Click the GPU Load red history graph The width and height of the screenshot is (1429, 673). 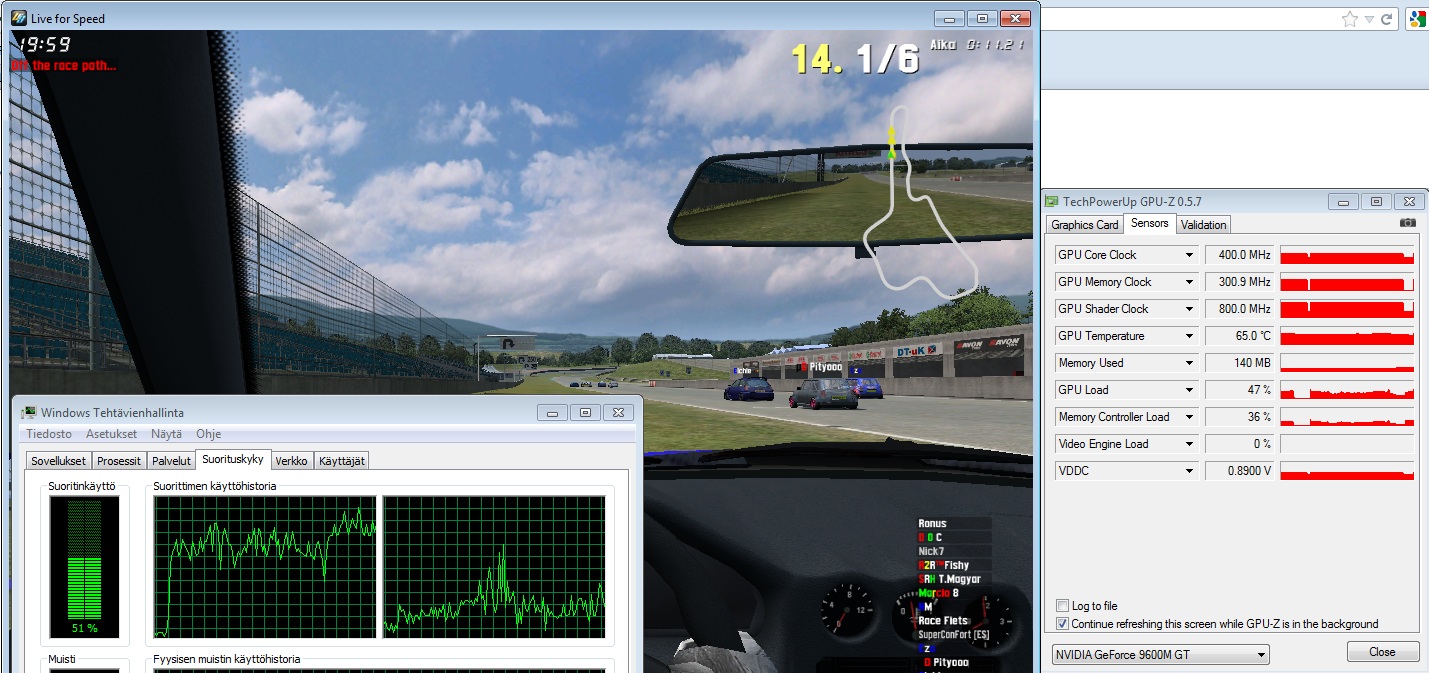(1347, 390)
